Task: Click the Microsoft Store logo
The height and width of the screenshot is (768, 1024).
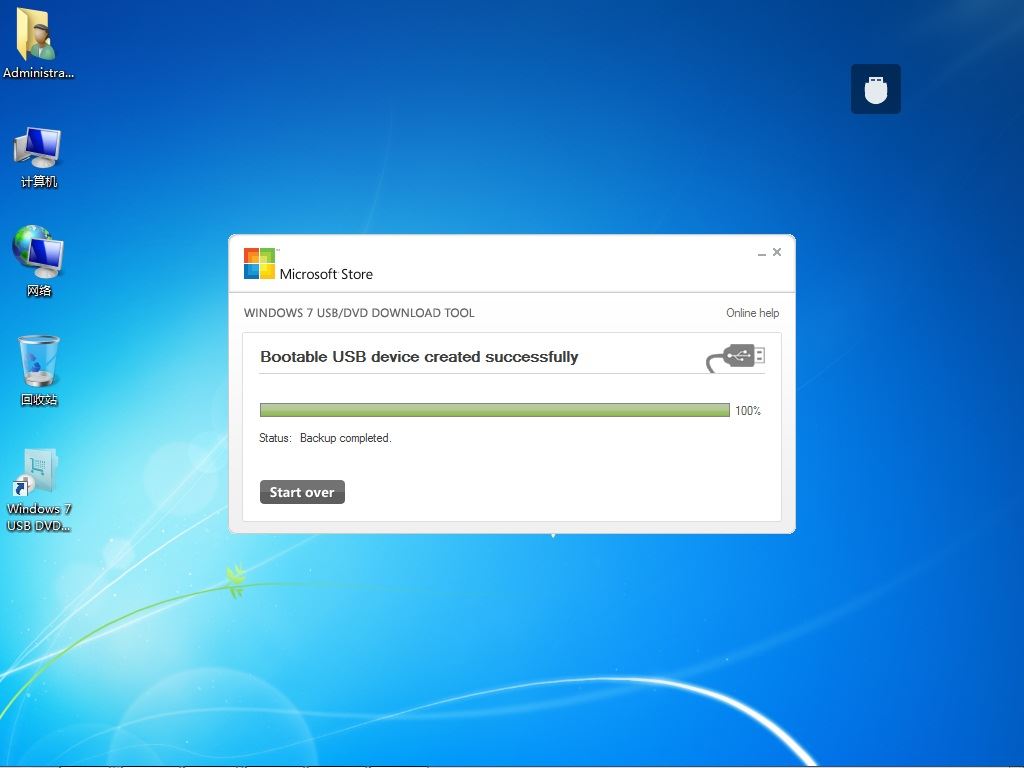Action: point(259,263)
